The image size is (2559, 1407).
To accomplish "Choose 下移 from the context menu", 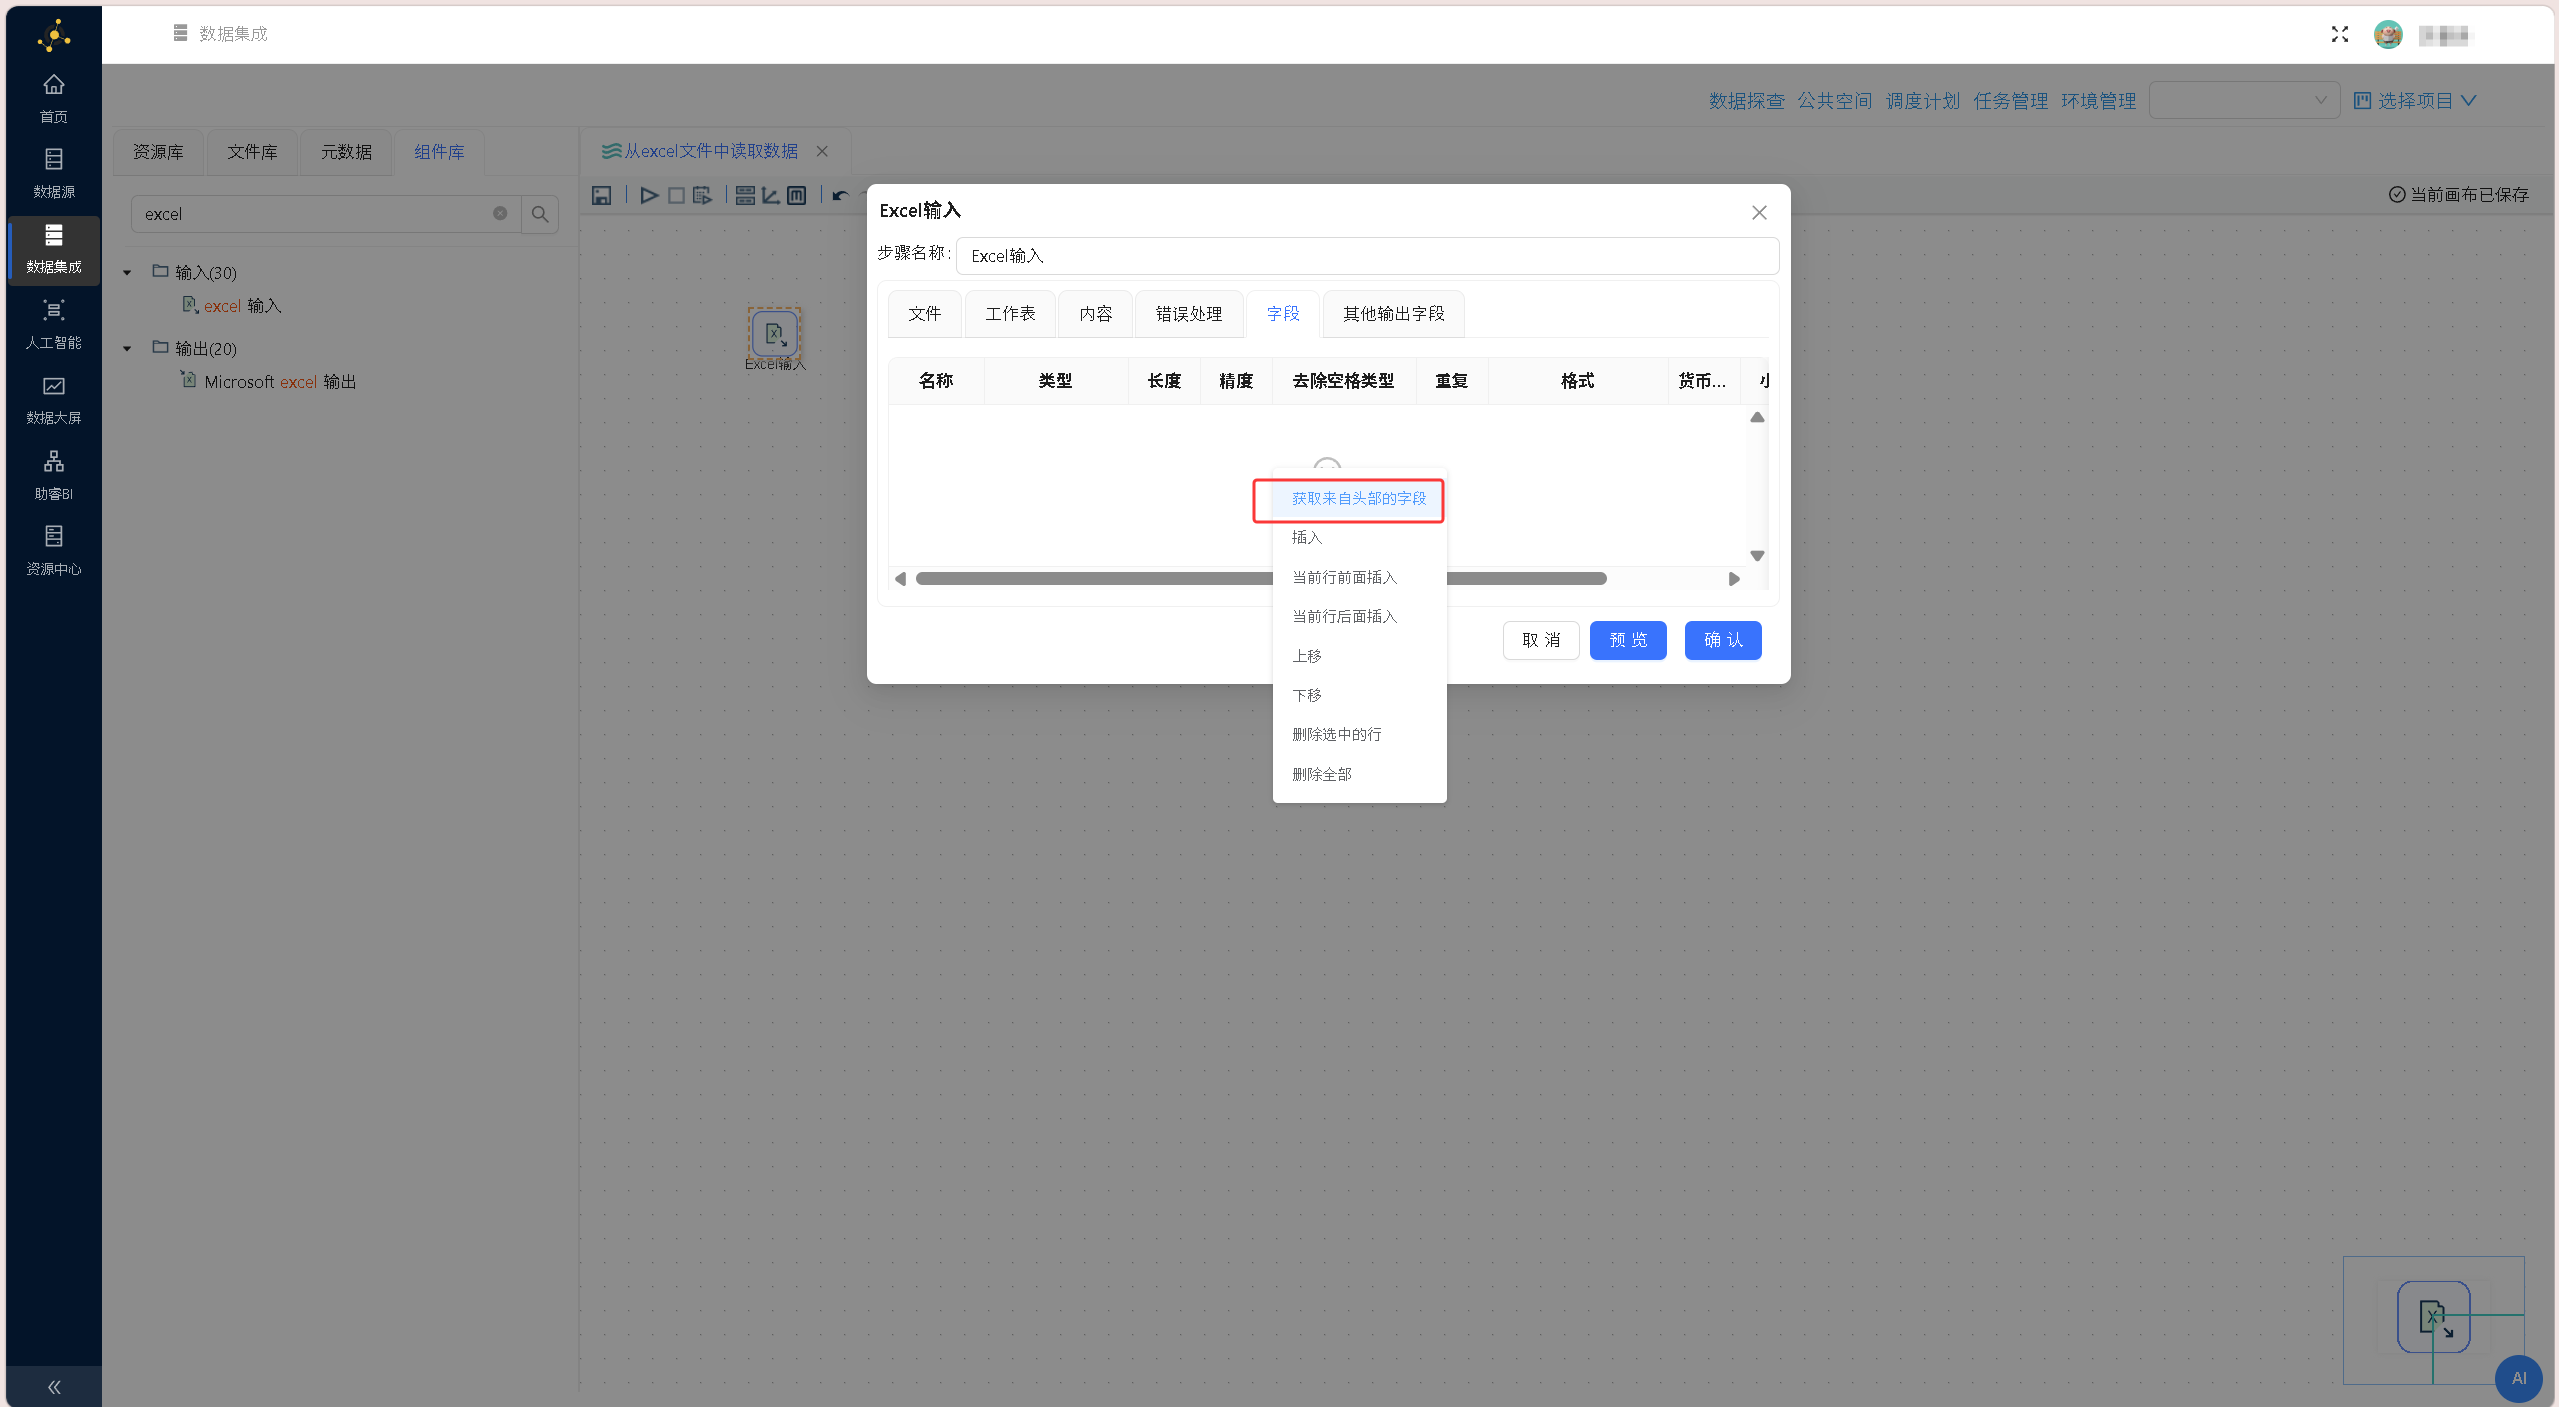I will tap(1359, 695).
